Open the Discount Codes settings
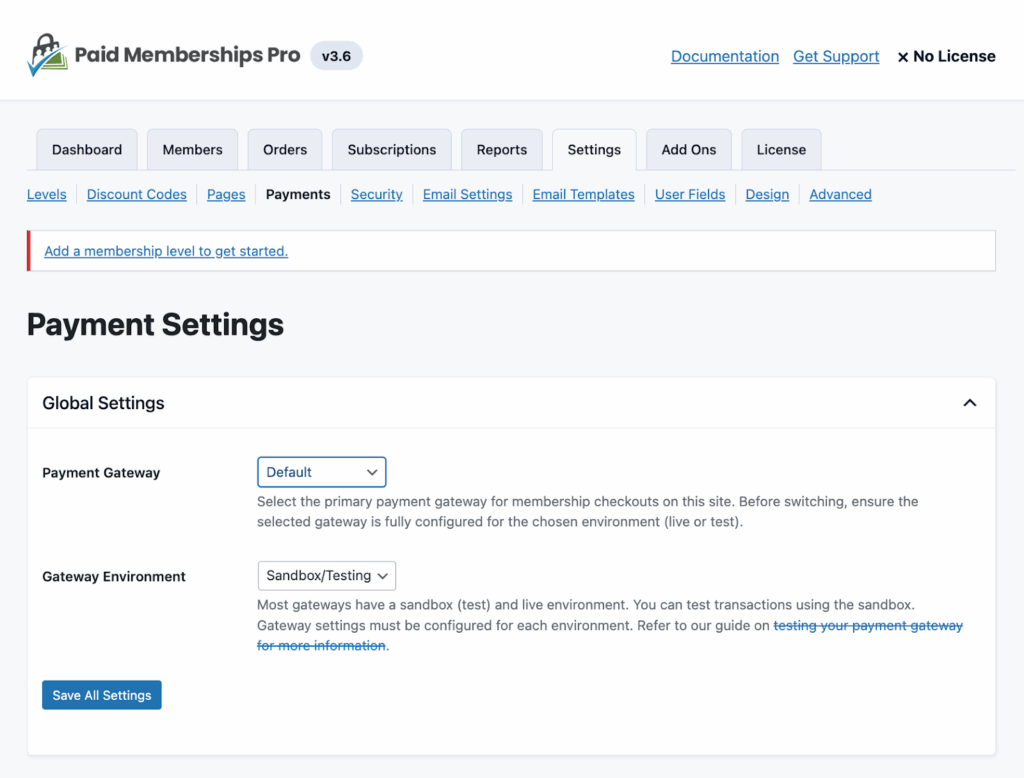 tap(136, 194)
